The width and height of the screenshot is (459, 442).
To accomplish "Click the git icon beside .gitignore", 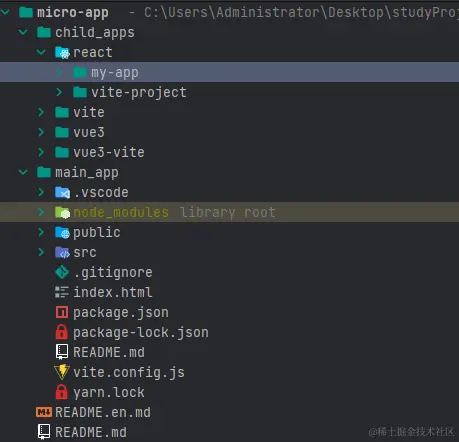I will click(62, 272).
